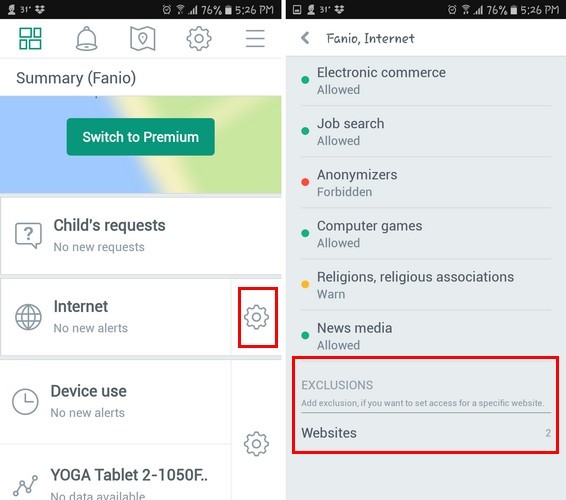The image size is (566, 500).
Task: Open Internet settings gear icon
Action: point(256,317)
